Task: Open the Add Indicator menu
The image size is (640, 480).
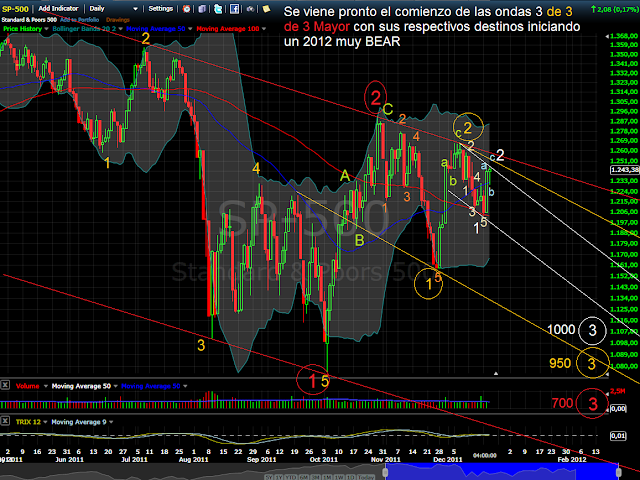Action: (x=58, y=9)
